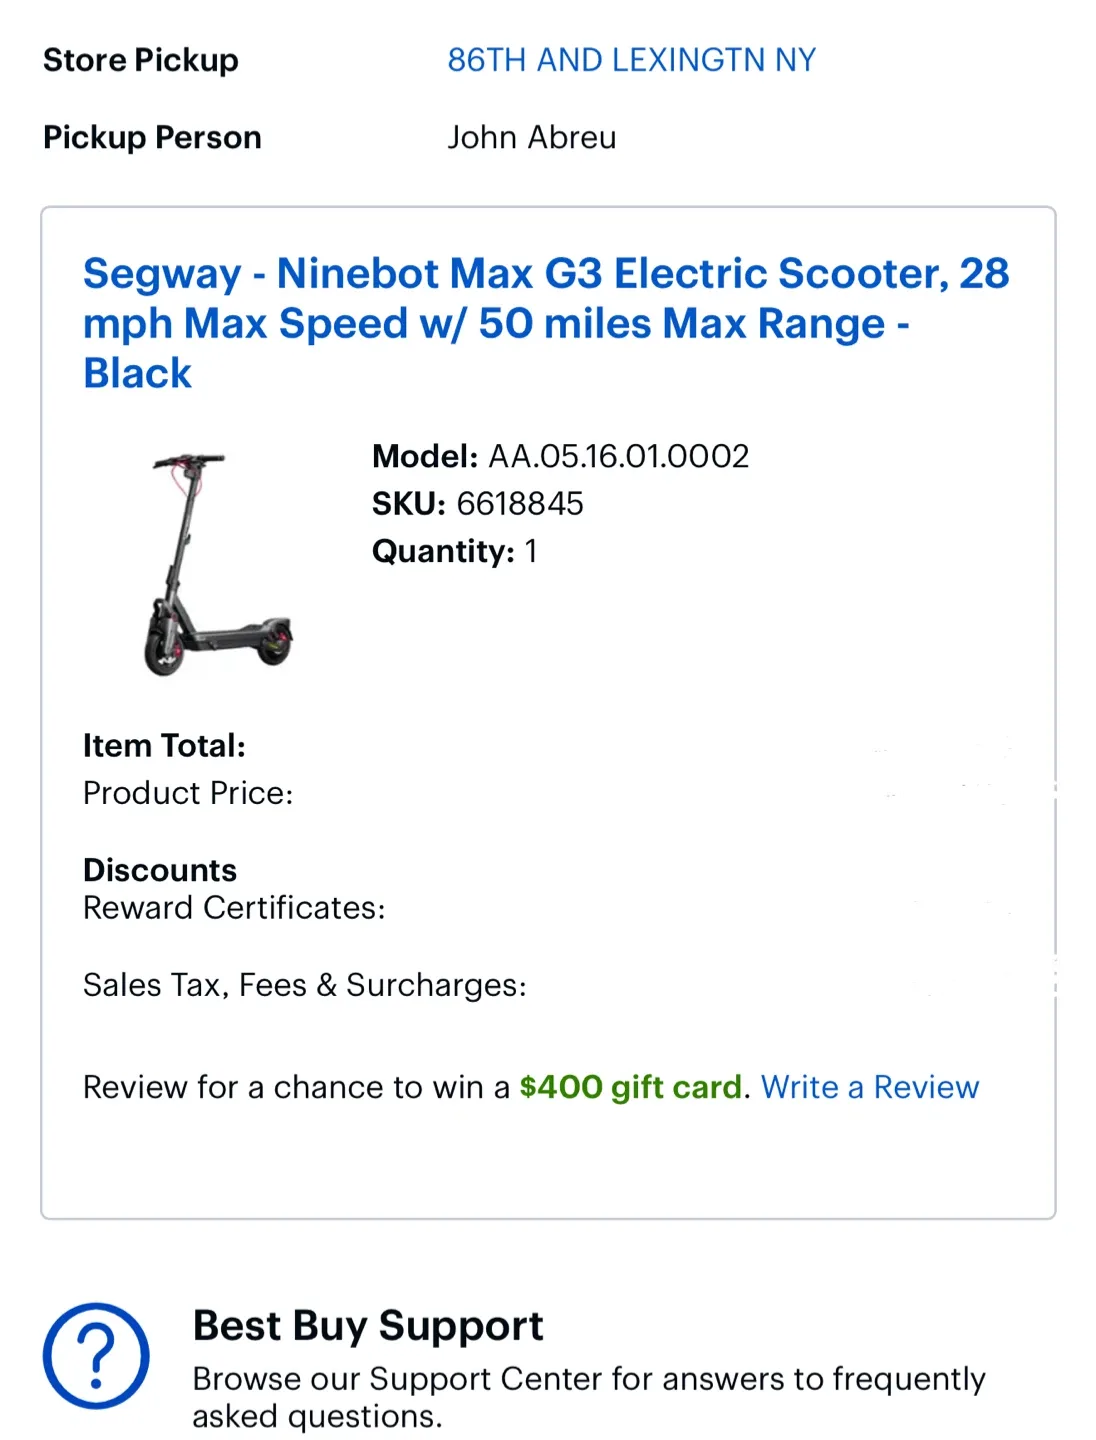Click the Discounts heading

tap(160, 870)
